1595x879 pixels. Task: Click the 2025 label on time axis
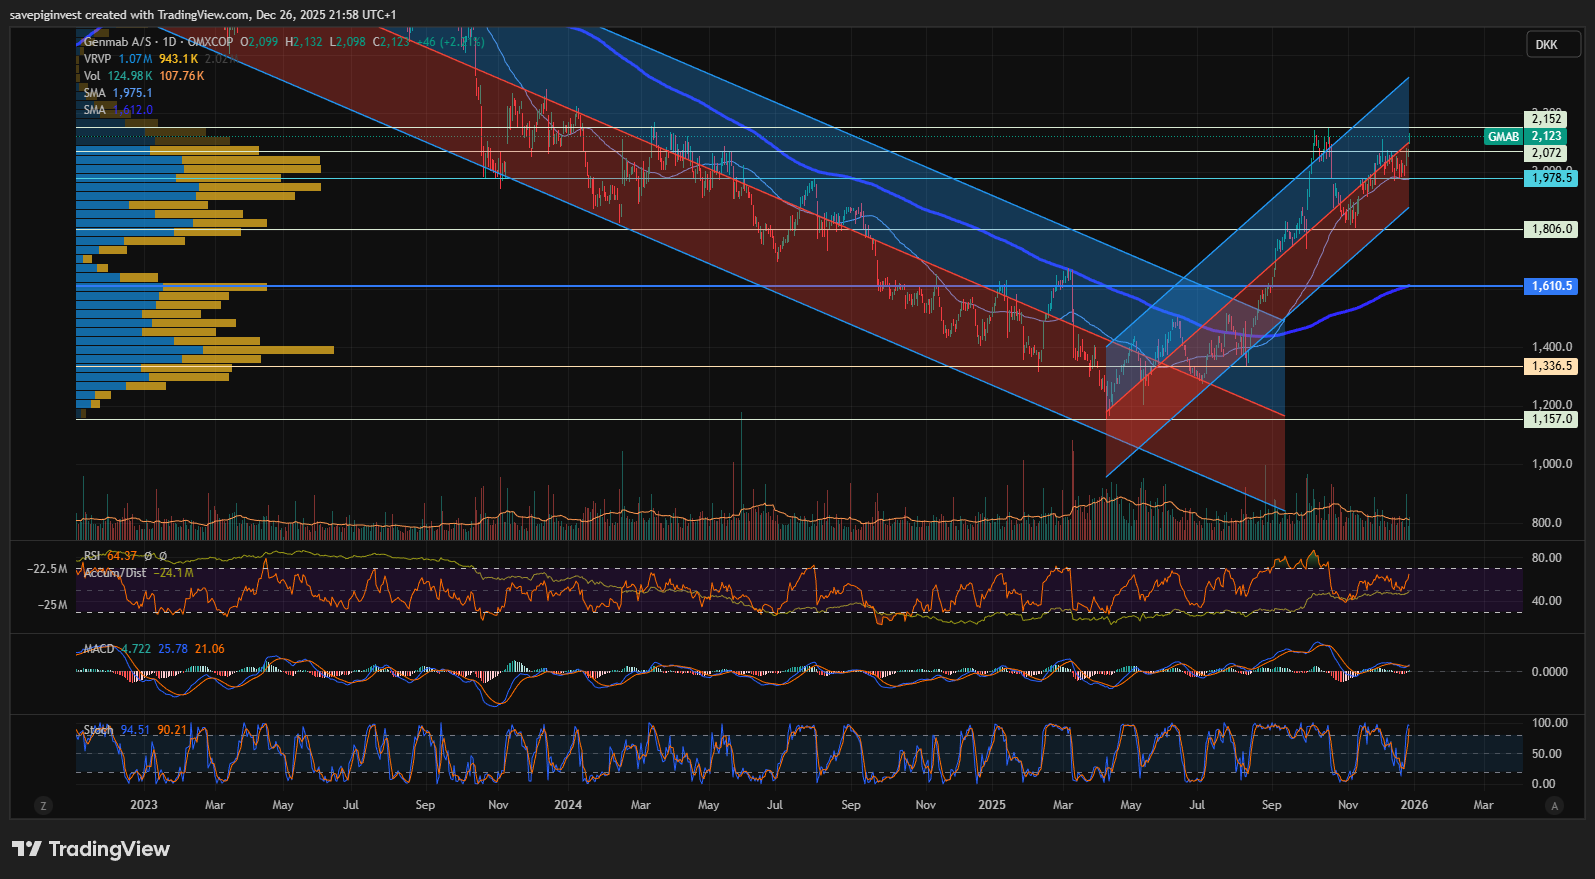[x=992, y=805]
